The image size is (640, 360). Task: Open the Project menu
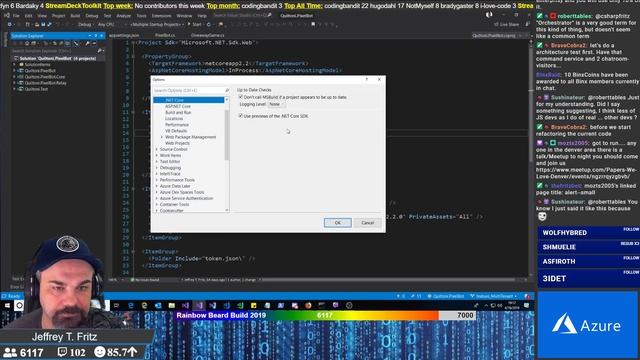[58, 16]
